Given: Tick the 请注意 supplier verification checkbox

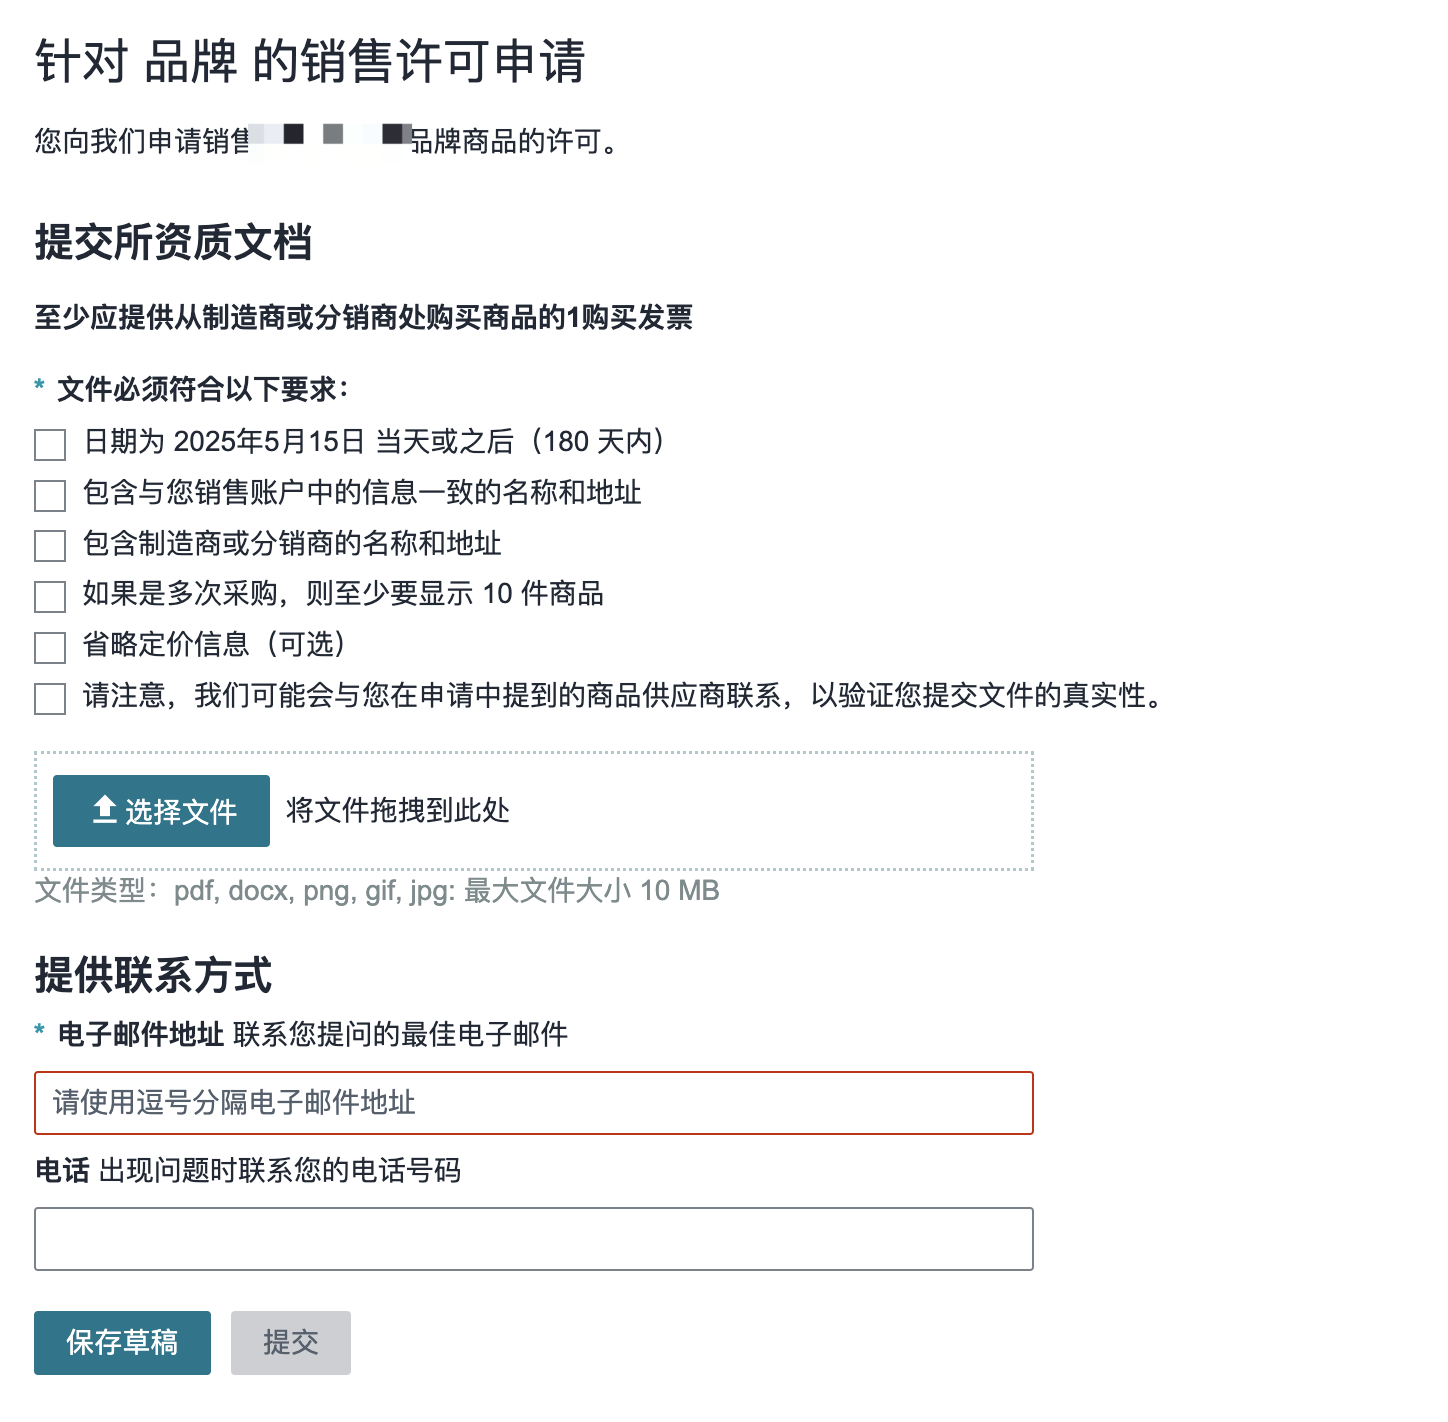Looking at the screenshot, I should click(50, 698).
